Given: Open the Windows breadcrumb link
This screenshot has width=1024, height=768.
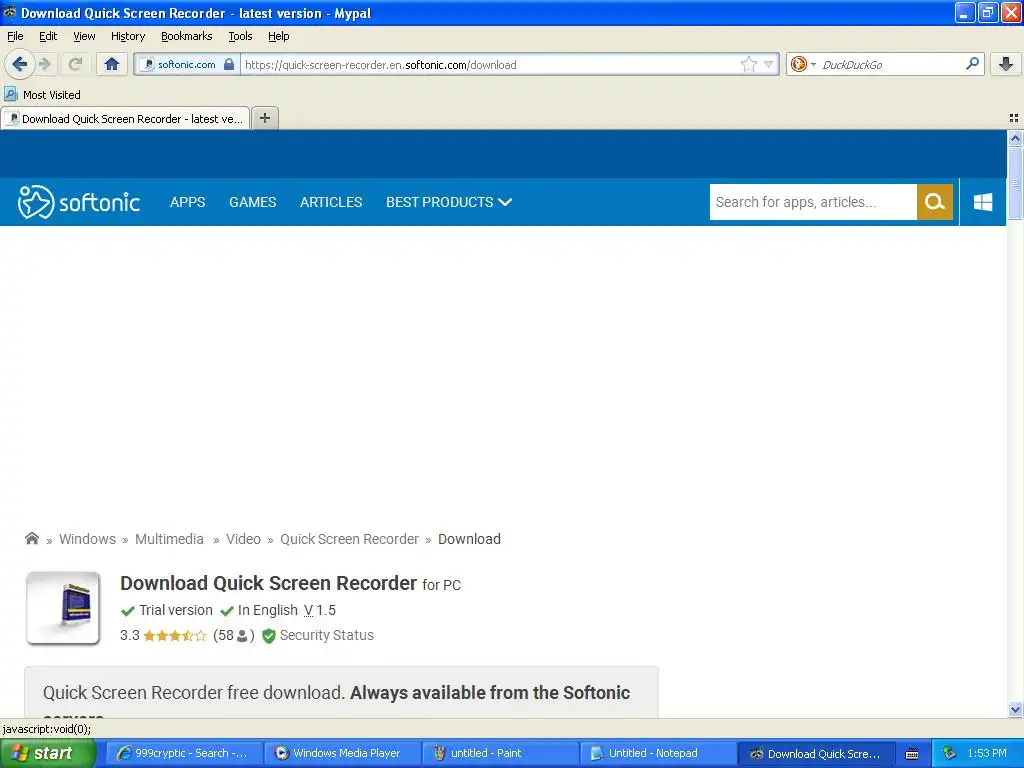Looking at the screenshot, I should (x=88, y=539).
